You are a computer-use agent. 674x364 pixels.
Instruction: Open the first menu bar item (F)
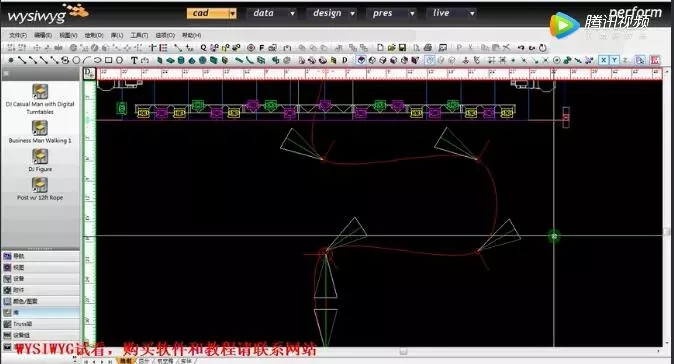[x=18, y=35]
